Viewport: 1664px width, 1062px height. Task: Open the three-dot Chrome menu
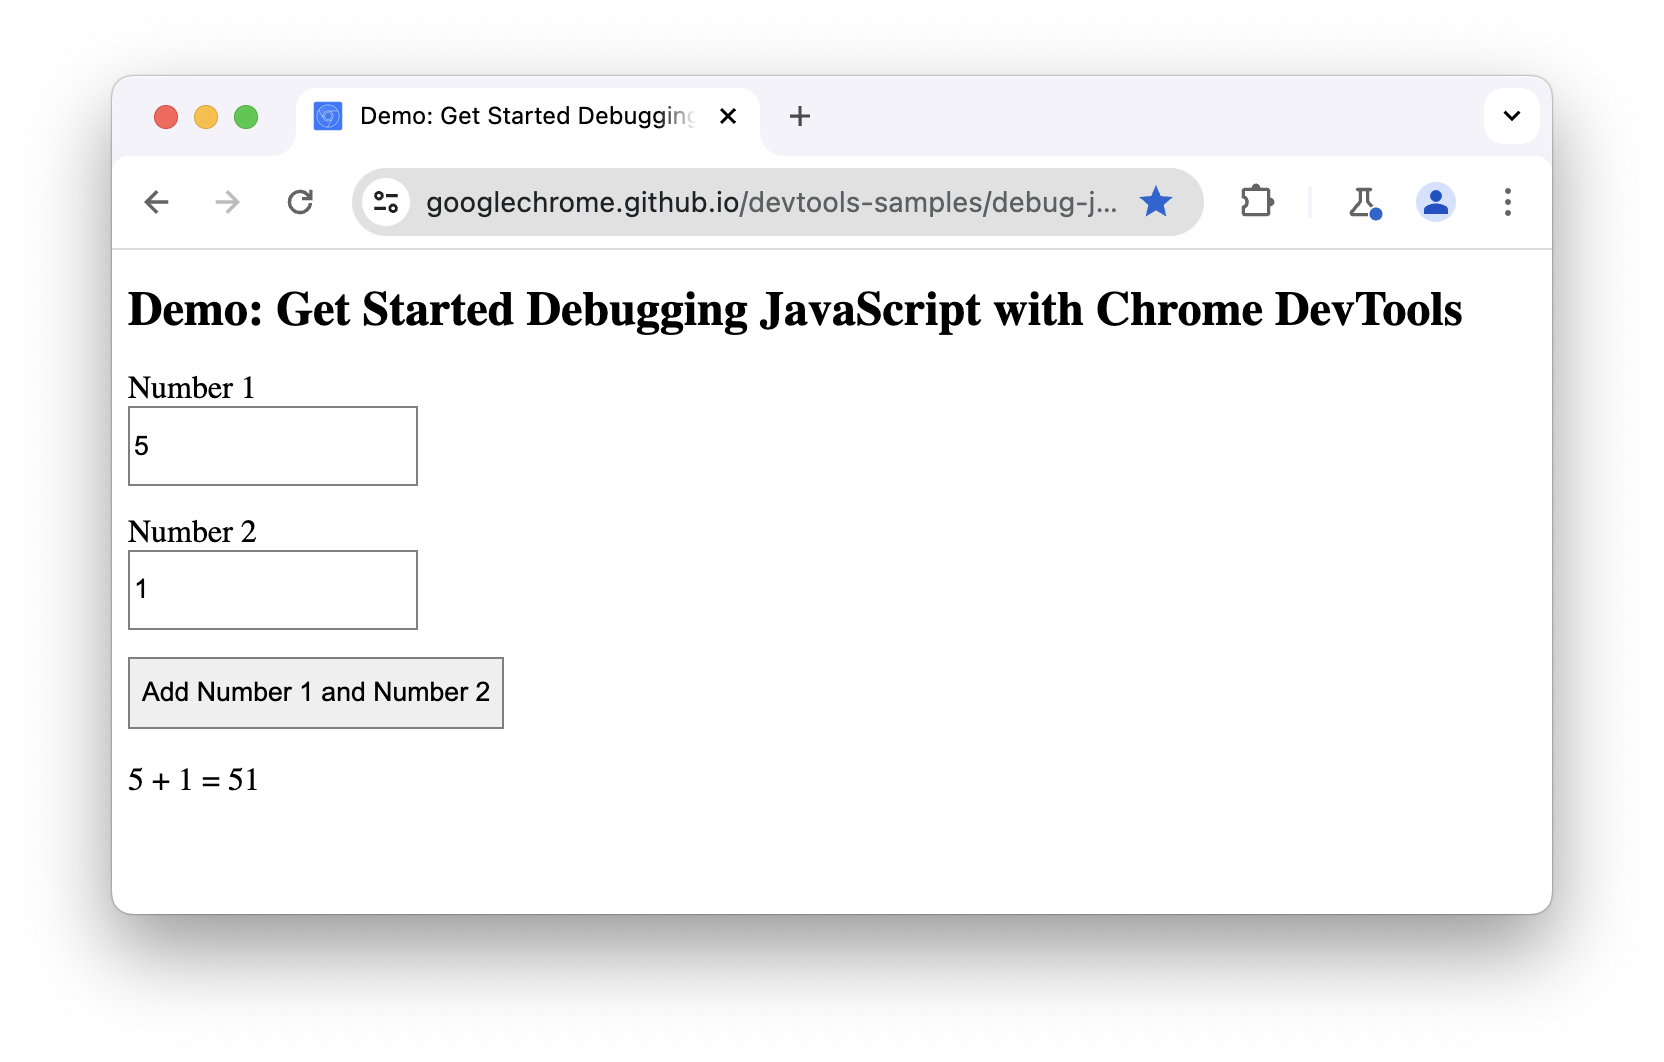click(1508, 202)
